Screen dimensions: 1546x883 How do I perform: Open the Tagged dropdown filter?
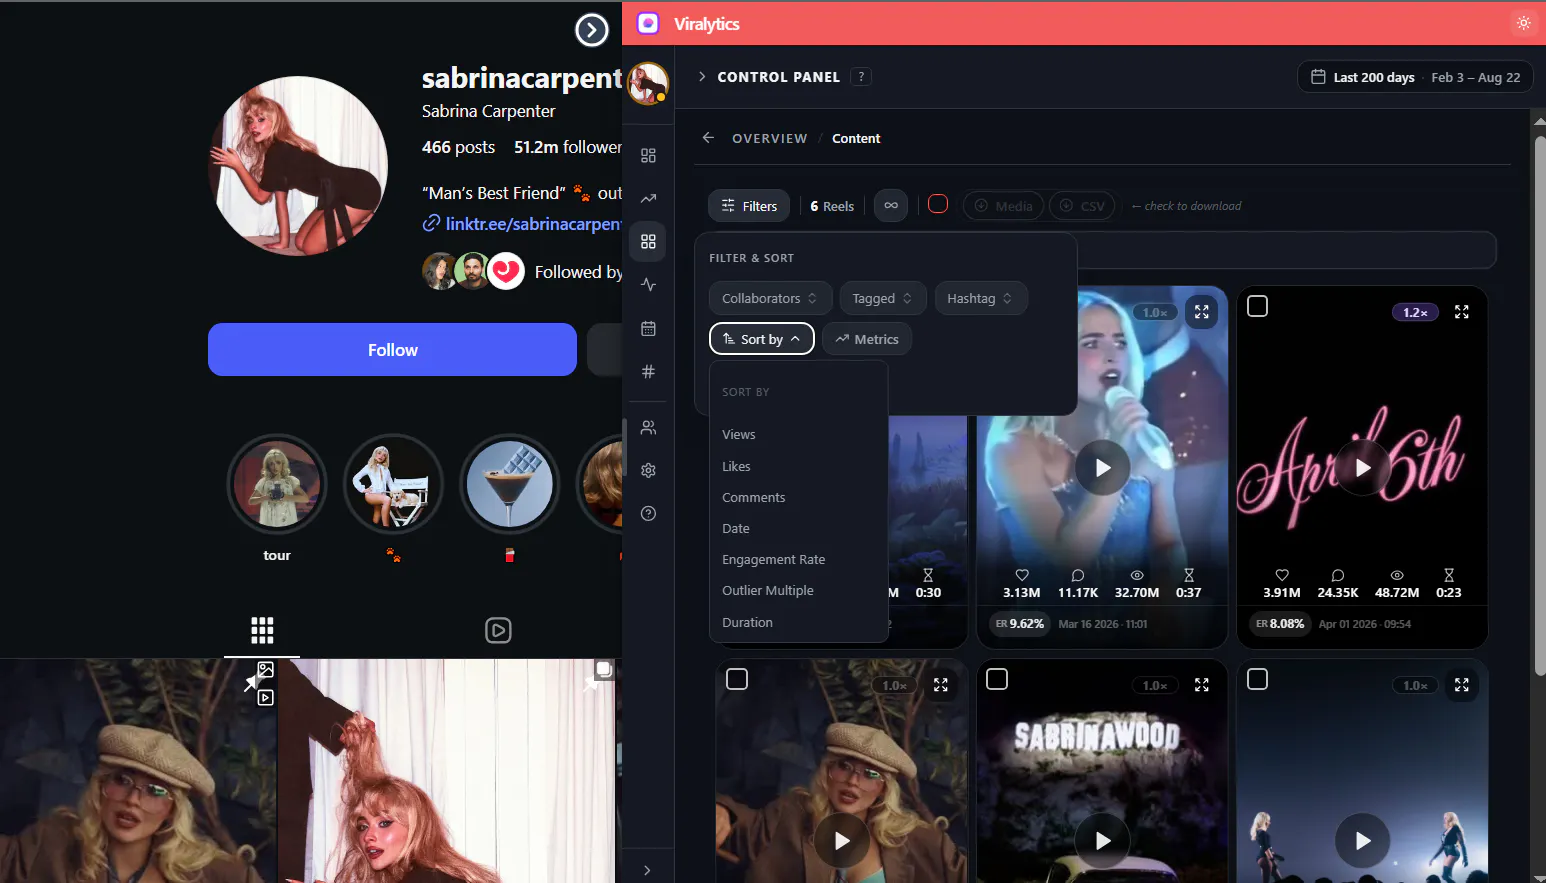[x=882, y=298]
